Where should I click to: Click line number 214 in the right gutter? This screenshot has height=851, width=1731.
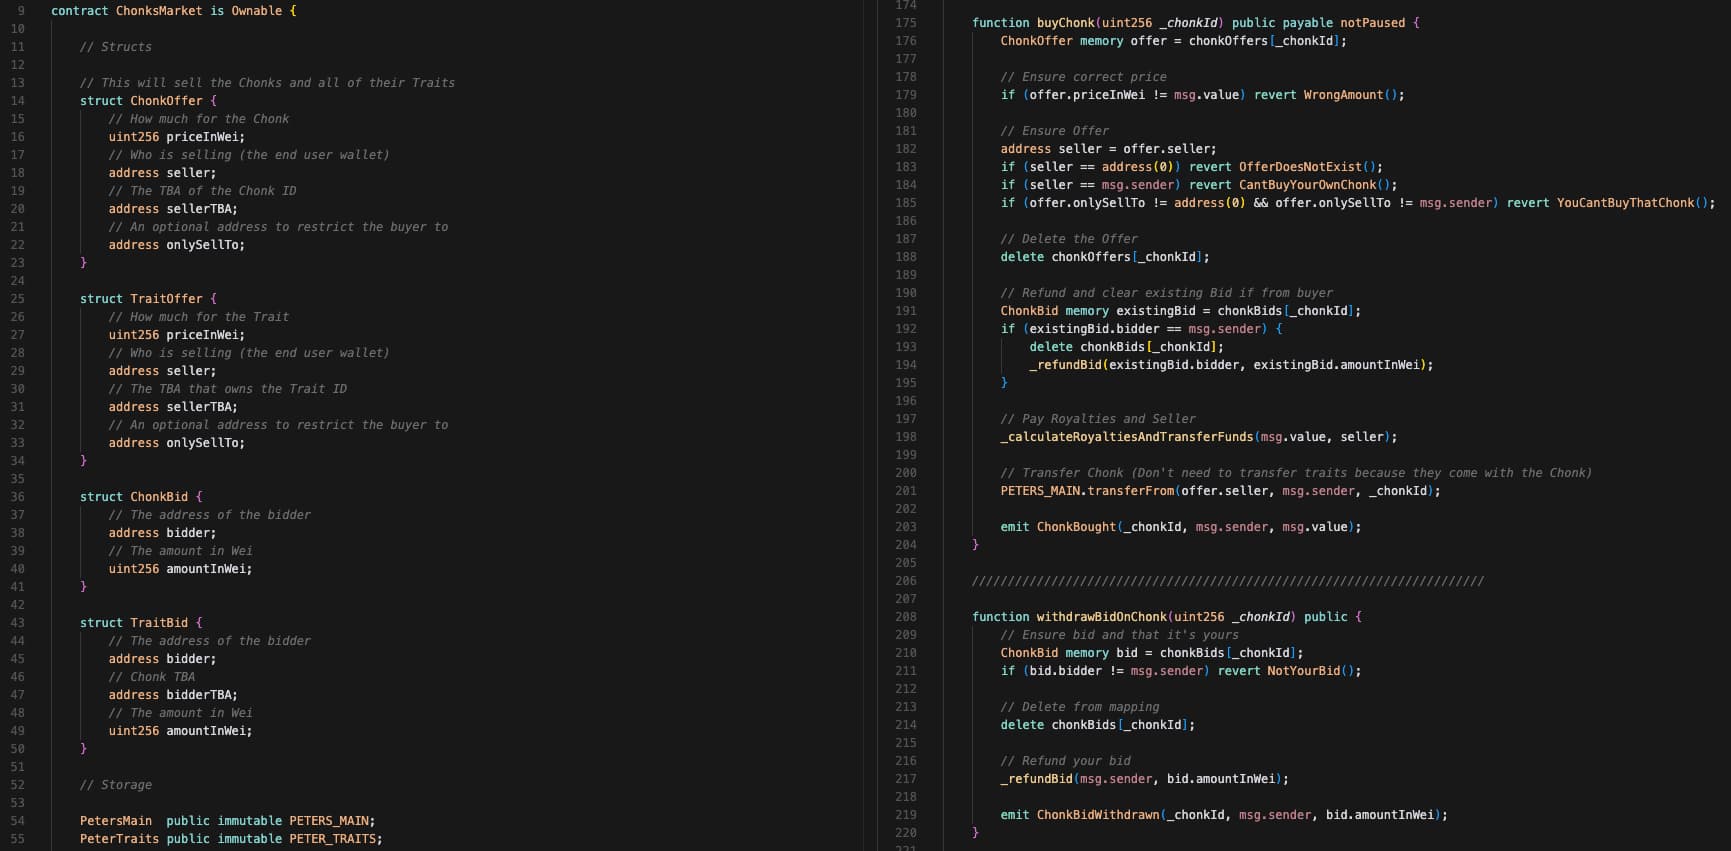(x=906, y=725)
